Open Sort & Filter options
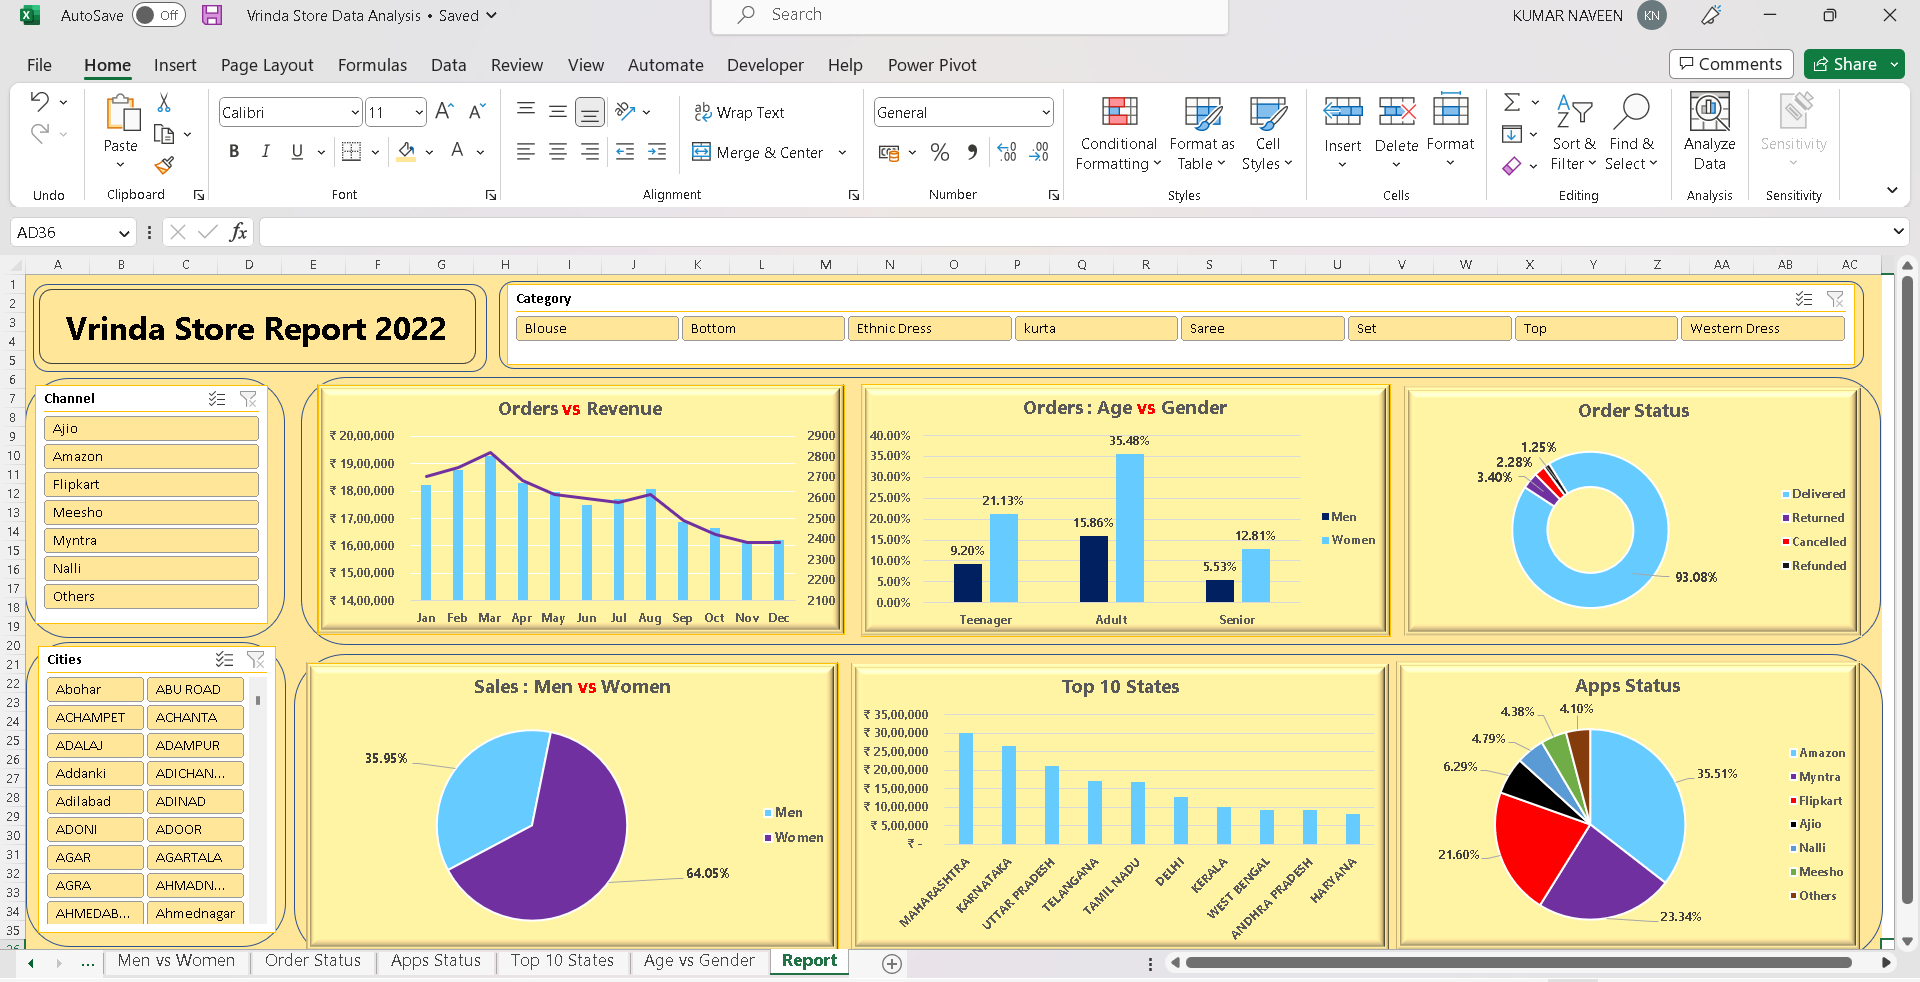The width and height of the screenshot is (1920, 982). tap(1573, 133)
